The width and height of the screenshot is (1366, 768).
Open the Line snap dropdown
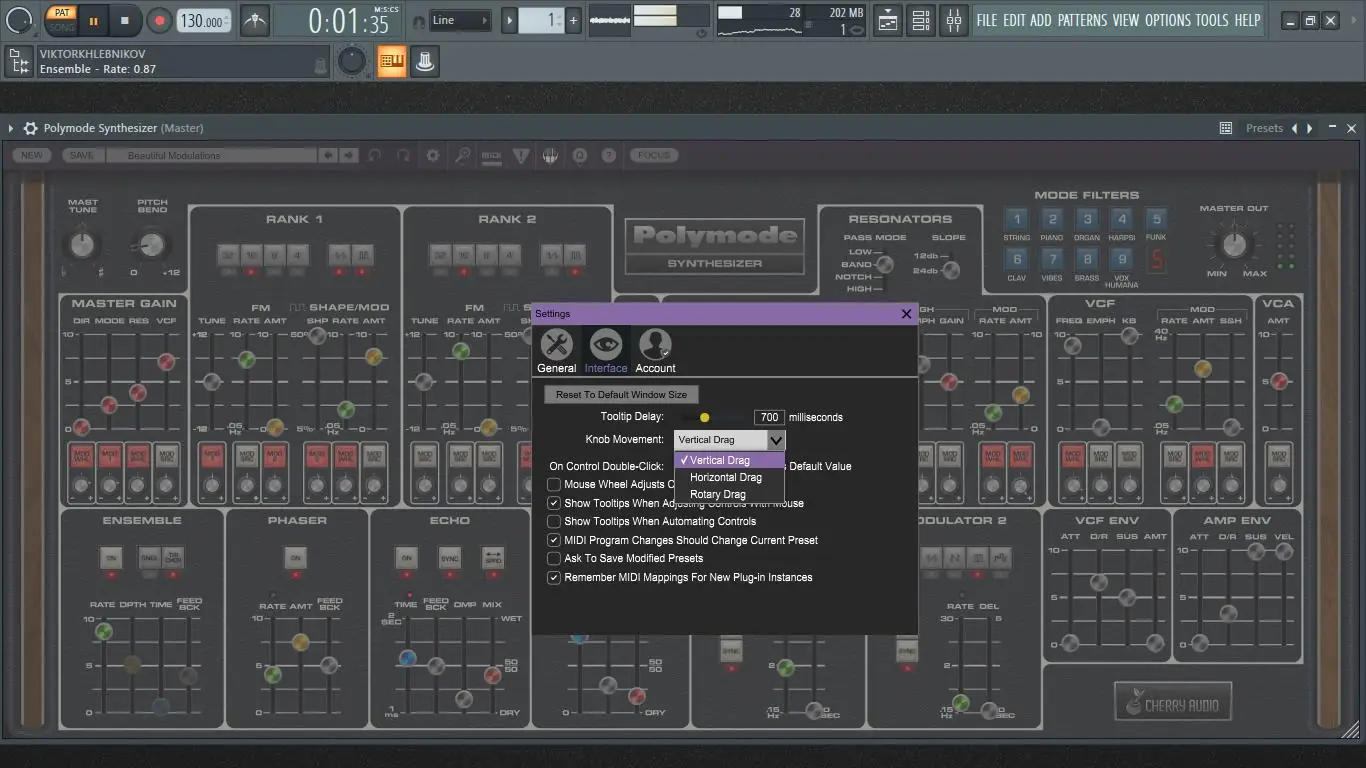(x=460, y=20)
